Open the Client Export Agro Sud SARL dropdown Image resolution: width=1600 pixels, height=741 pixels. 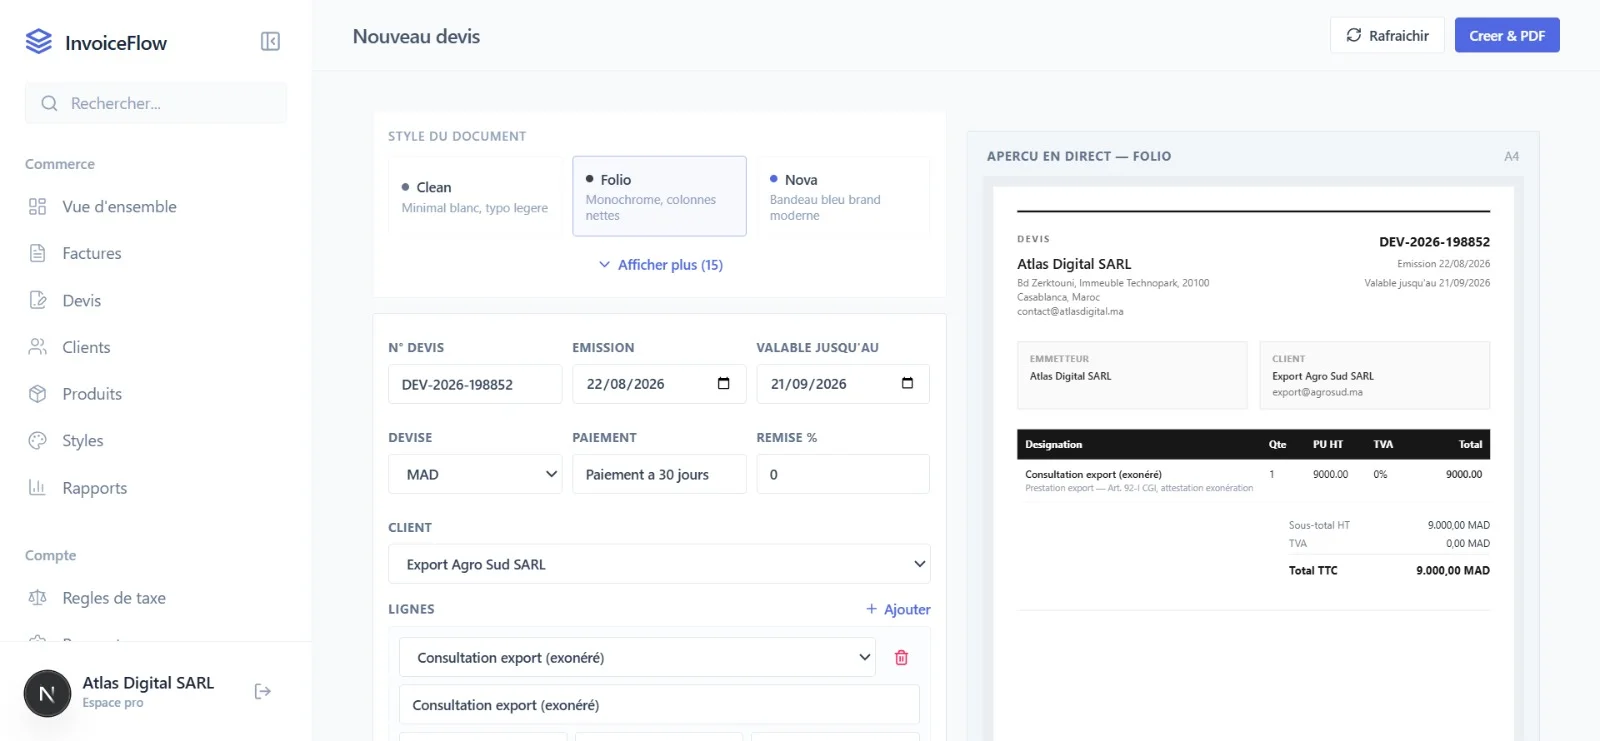(x=659, y=564)
